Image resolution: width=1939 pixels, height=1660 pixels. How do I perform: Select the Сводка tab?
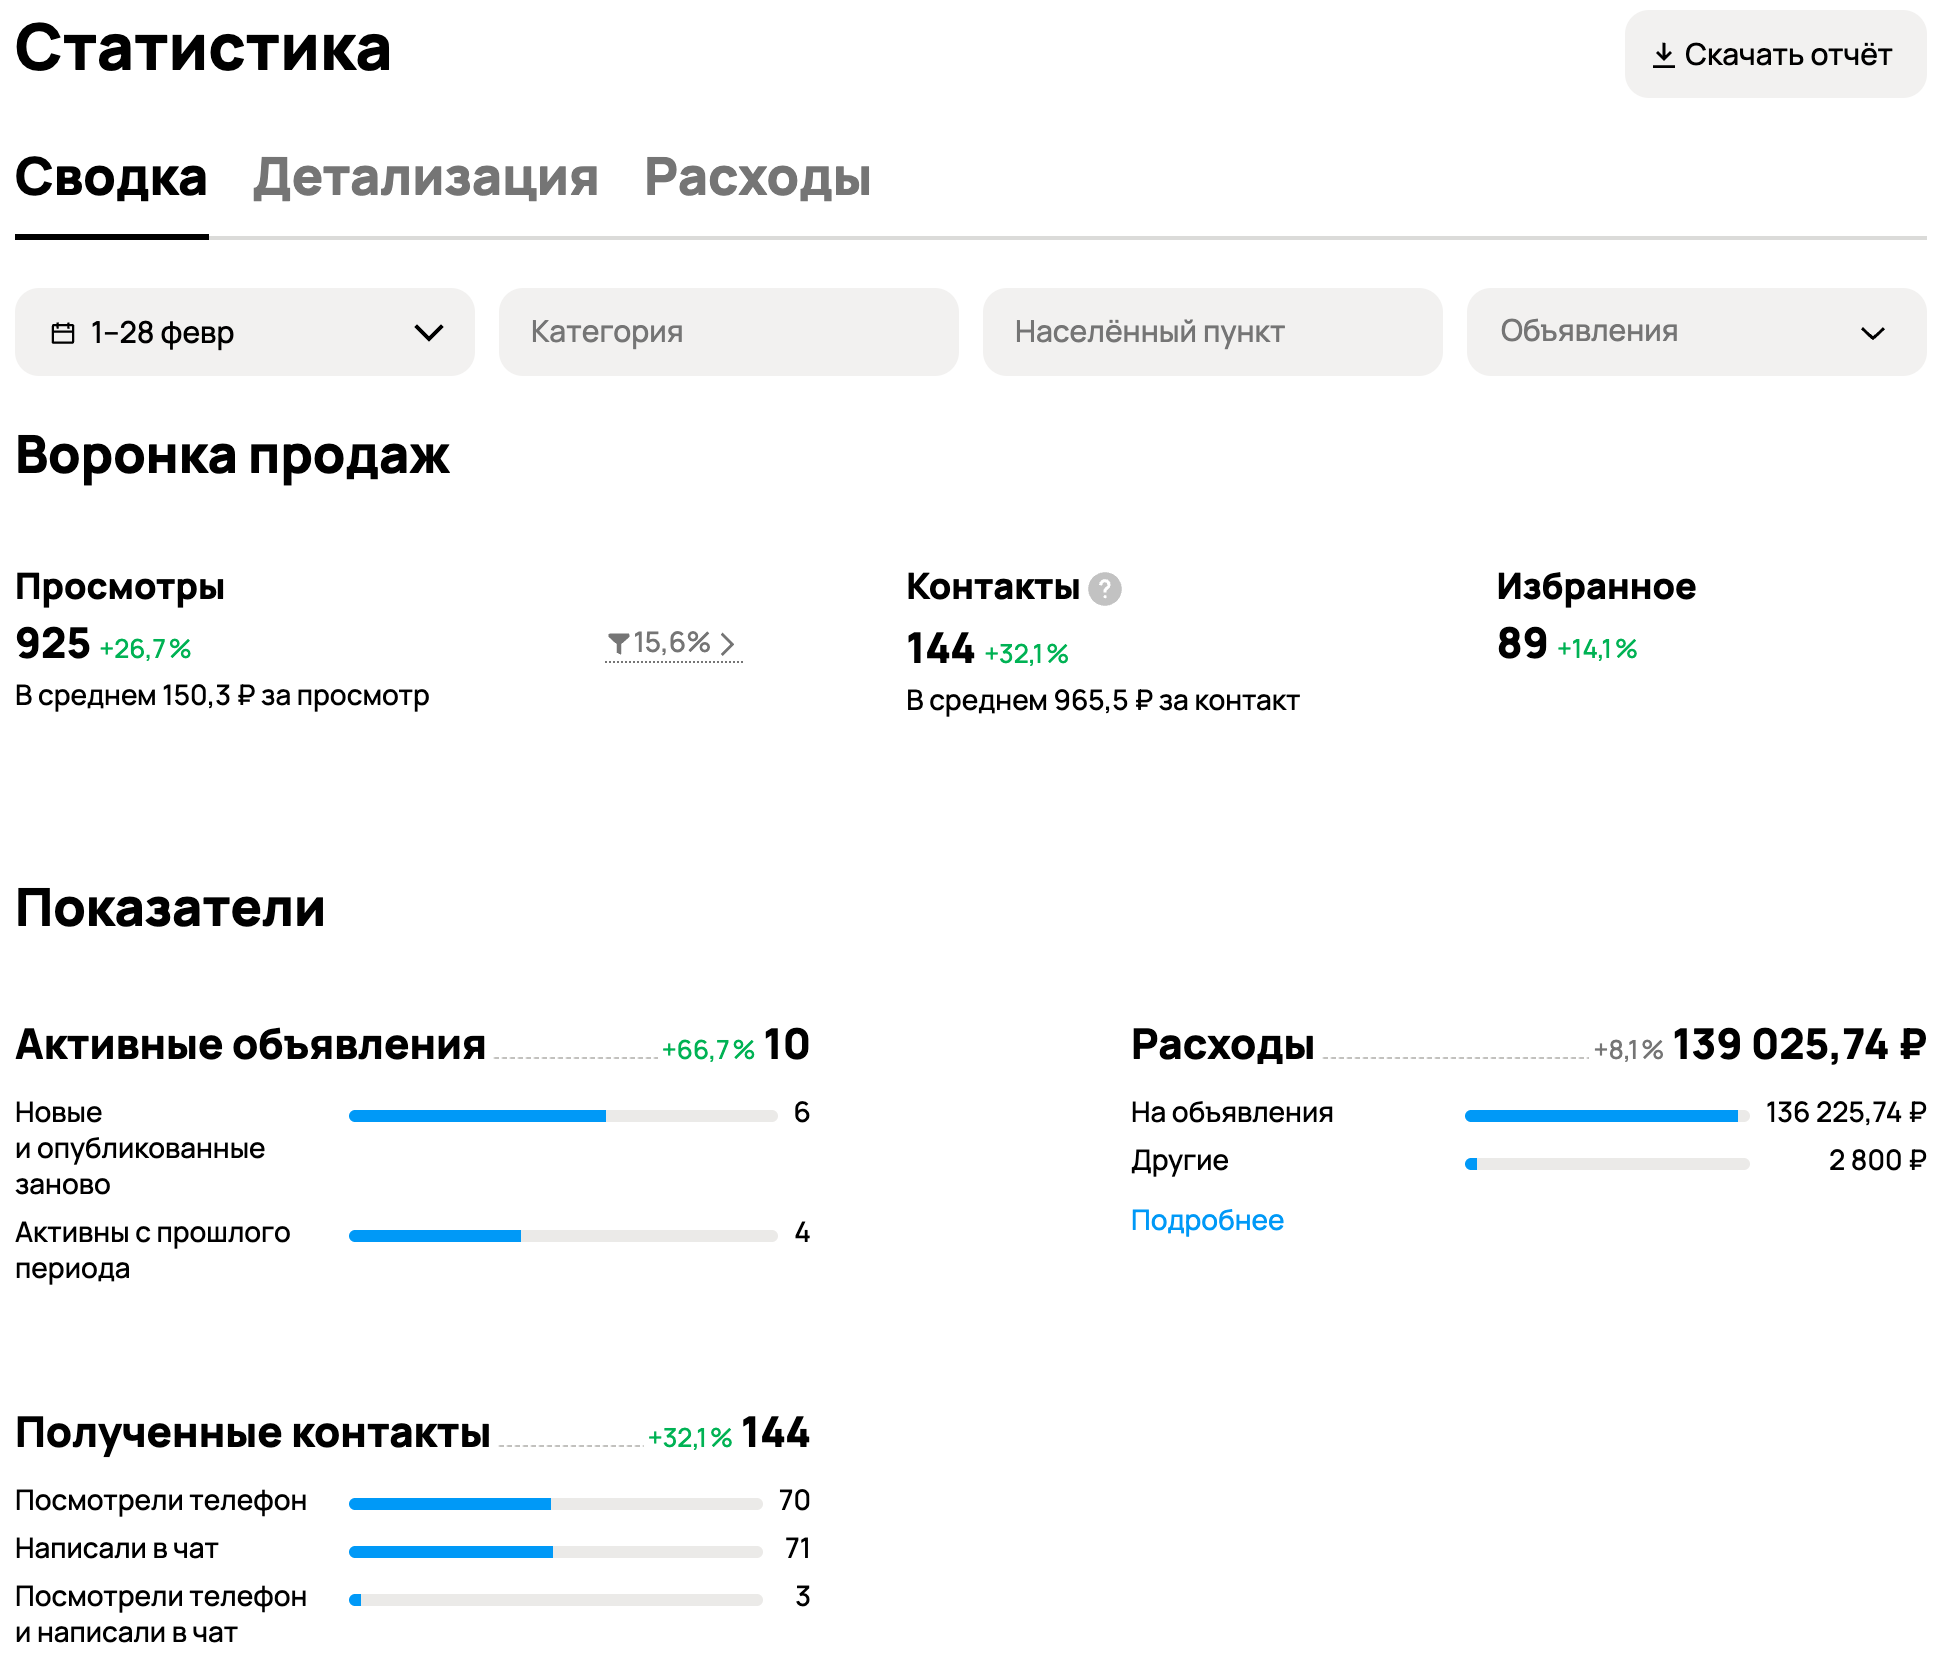pyautogui.click(x=111, y=178)
